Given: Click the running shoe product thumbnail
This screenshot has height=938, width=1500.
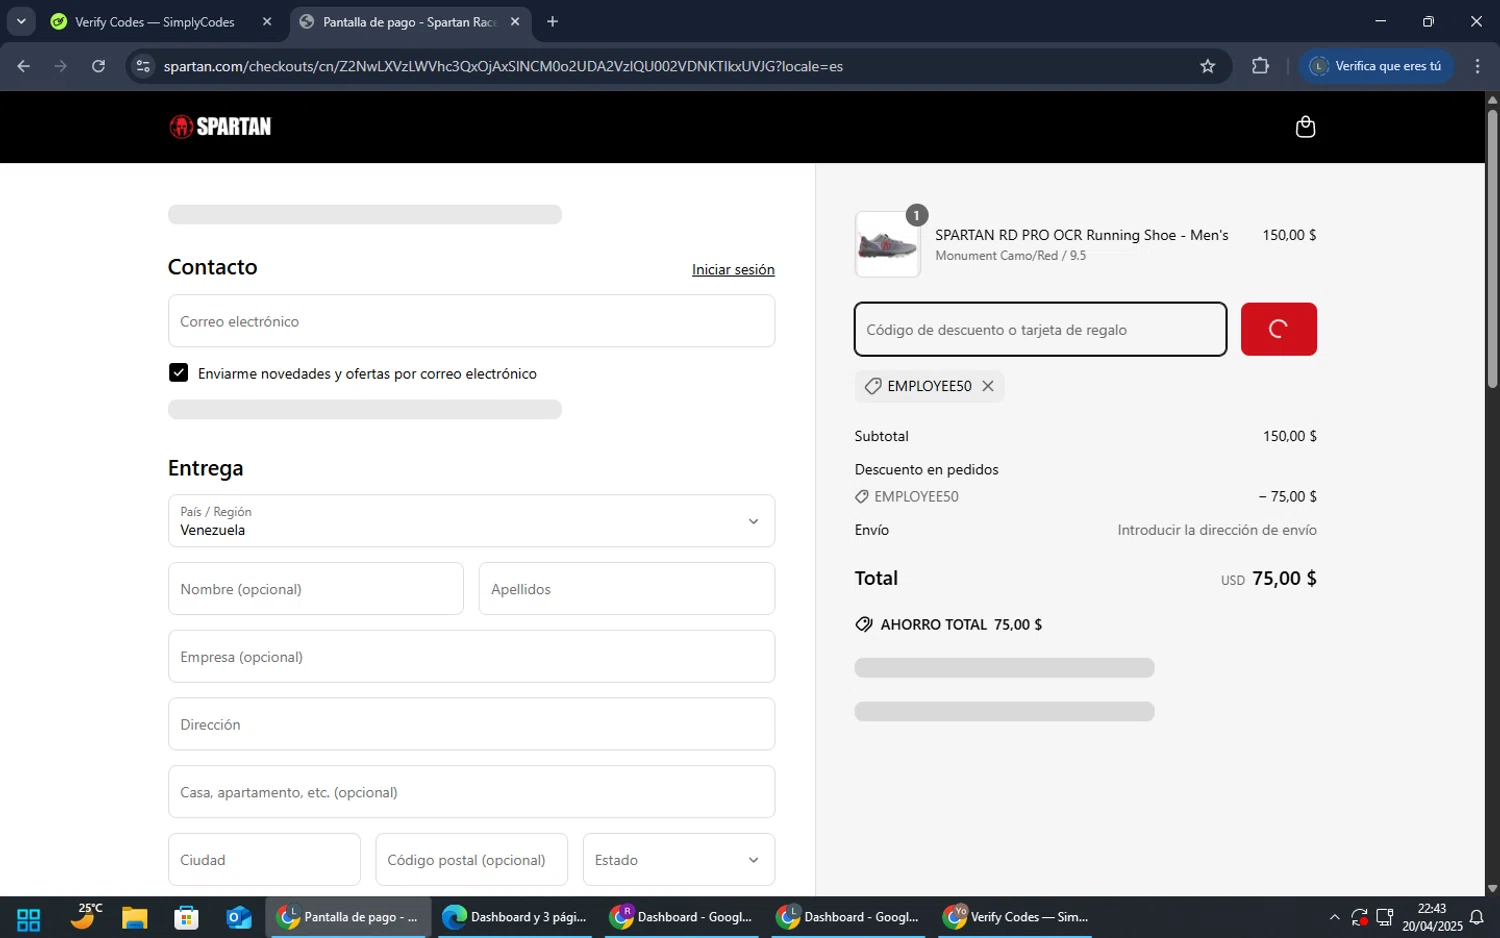Looking at the screenshot, I should [x=887, y=245].
